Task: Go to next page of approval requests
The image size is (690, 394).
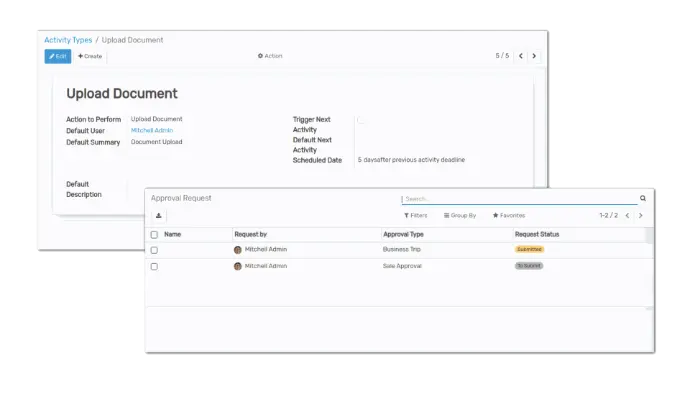Action: pyautogui.click(x=641, y=216)
